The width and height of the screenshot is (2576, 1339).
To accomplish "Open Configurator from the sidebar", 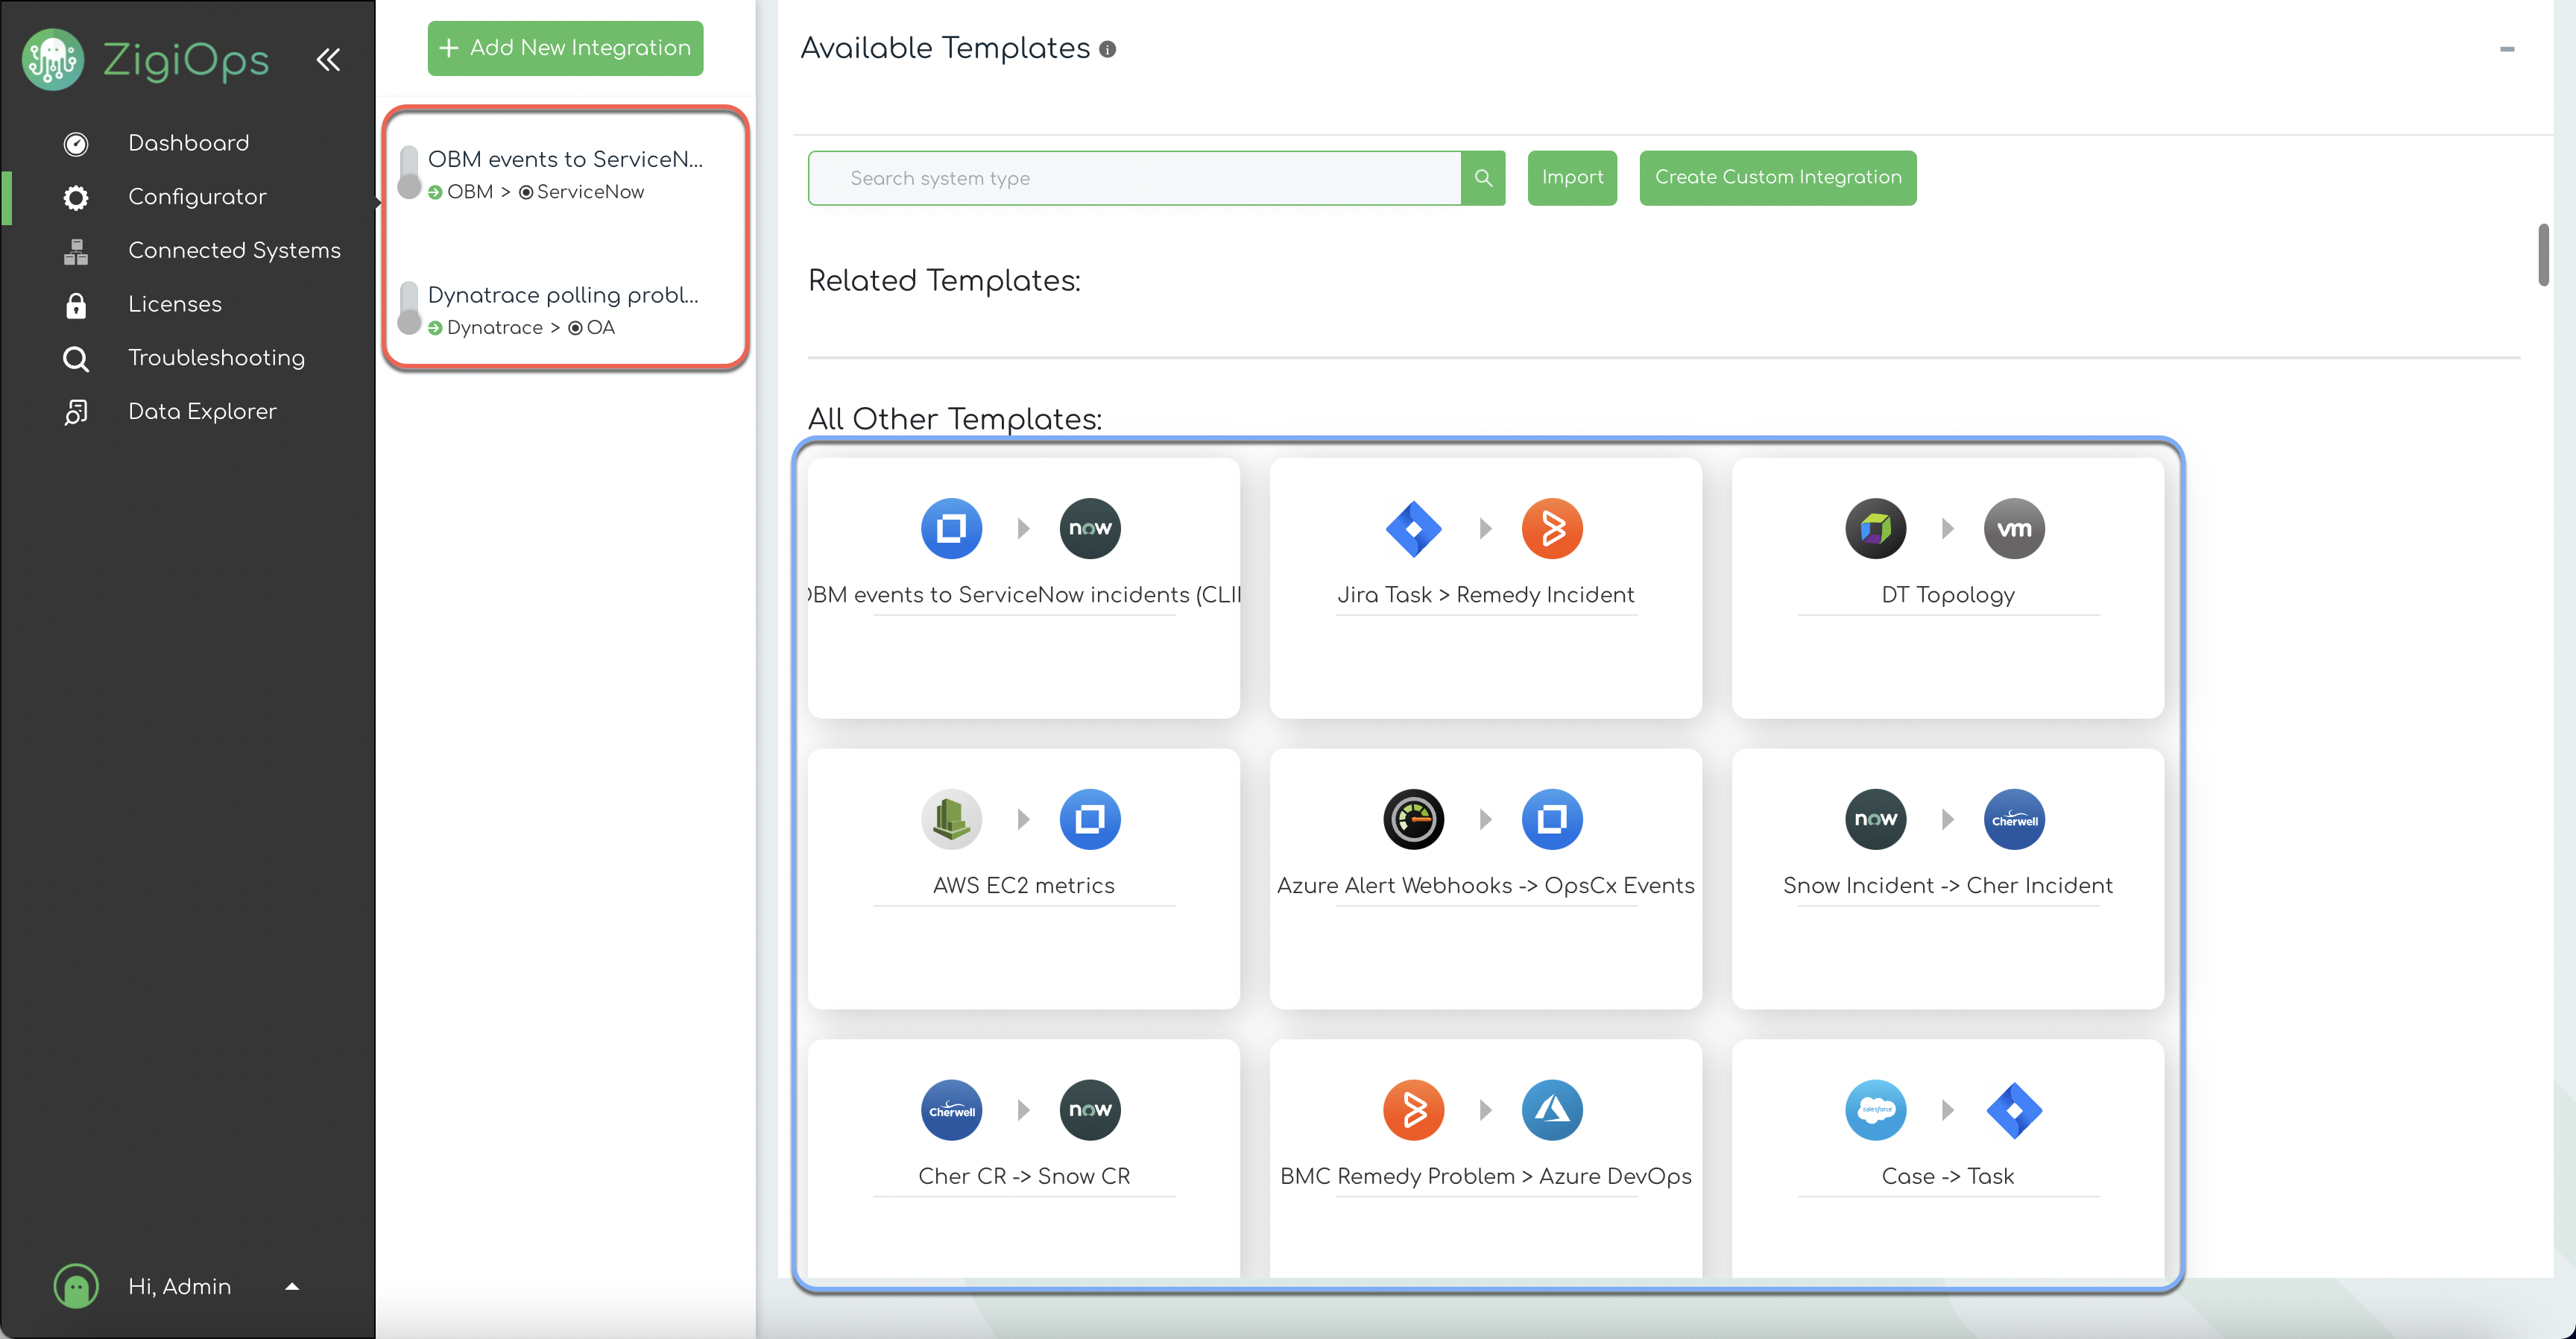I will tap(197, 197).
